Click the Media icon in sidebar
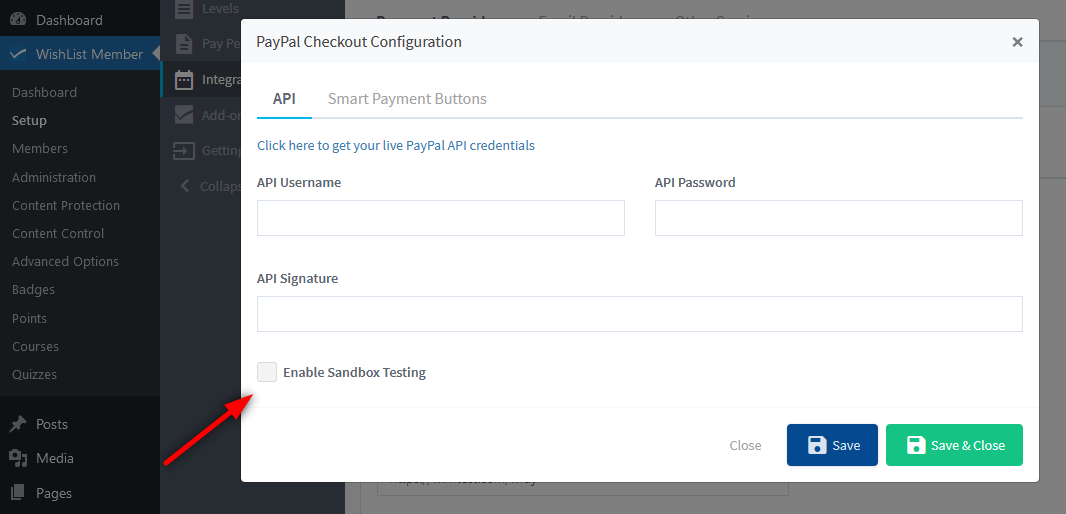Screen dimensions: 1066x514 [x=19, y=458]
